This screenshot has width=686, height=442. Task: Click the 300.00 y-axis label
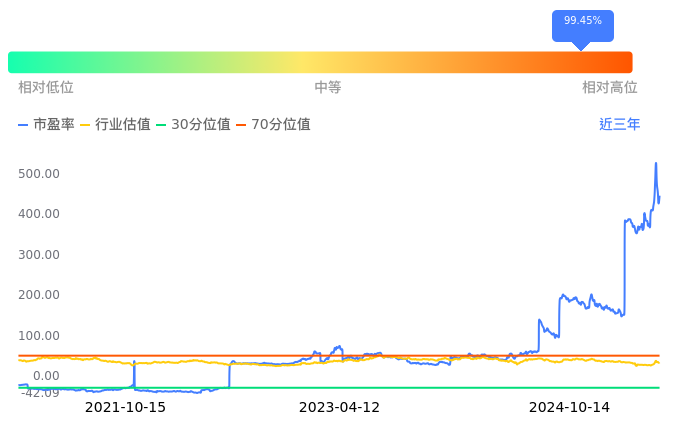coord(39,254)
